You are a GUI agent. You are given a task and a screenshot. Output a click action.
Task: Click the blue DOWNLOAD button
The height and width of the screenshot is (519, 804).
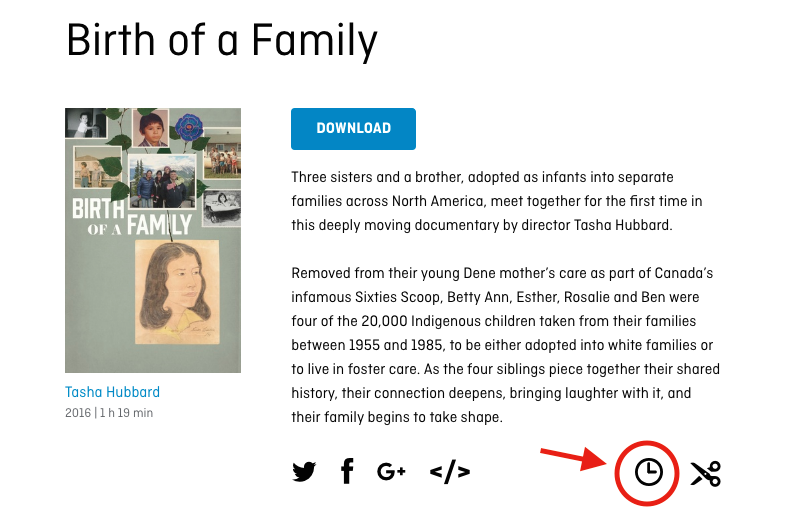(353, 129)
